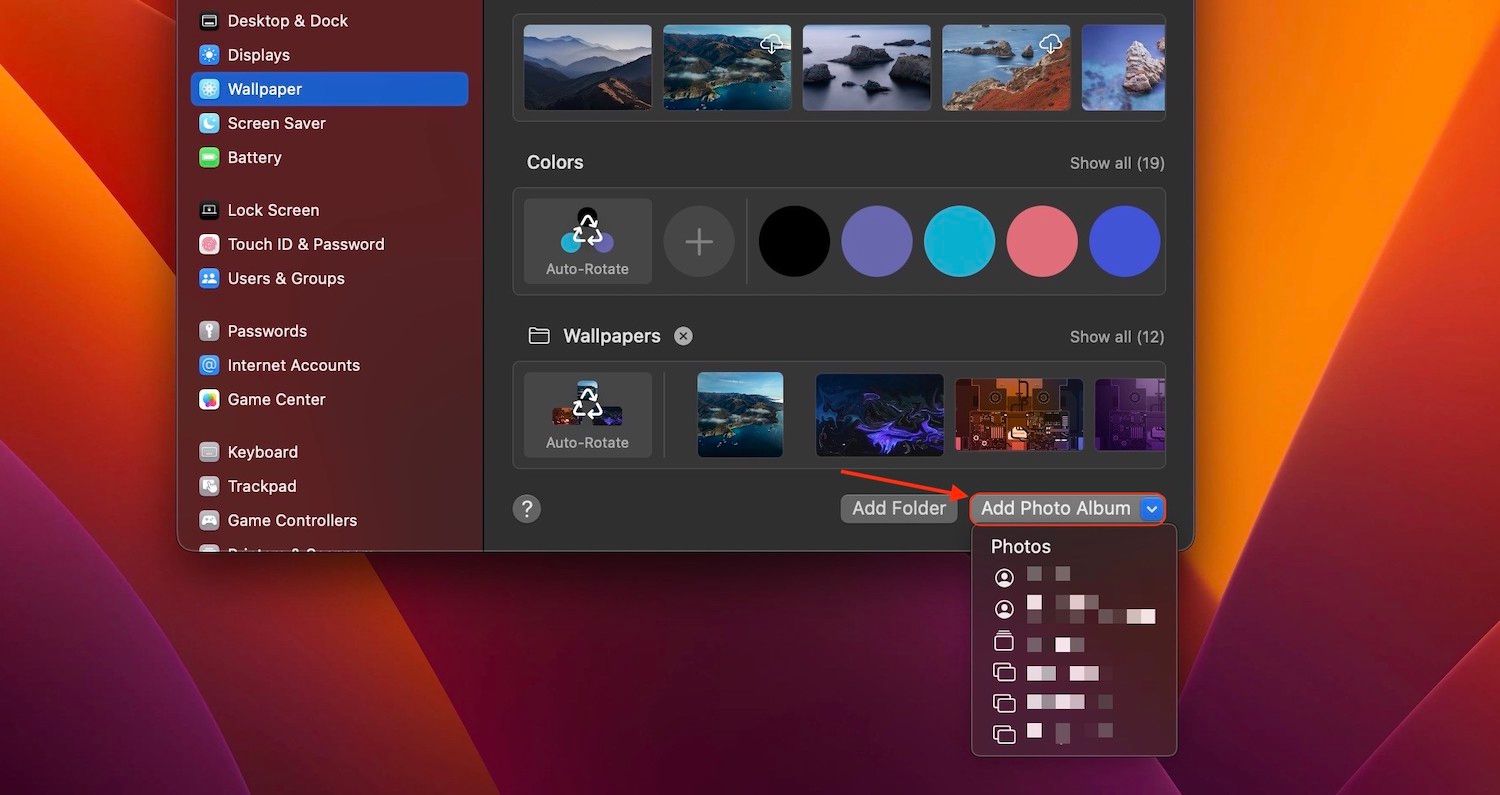Click the Add Folder button
The width and height of the screenshot is (1500, 795).
click(898, 508)
